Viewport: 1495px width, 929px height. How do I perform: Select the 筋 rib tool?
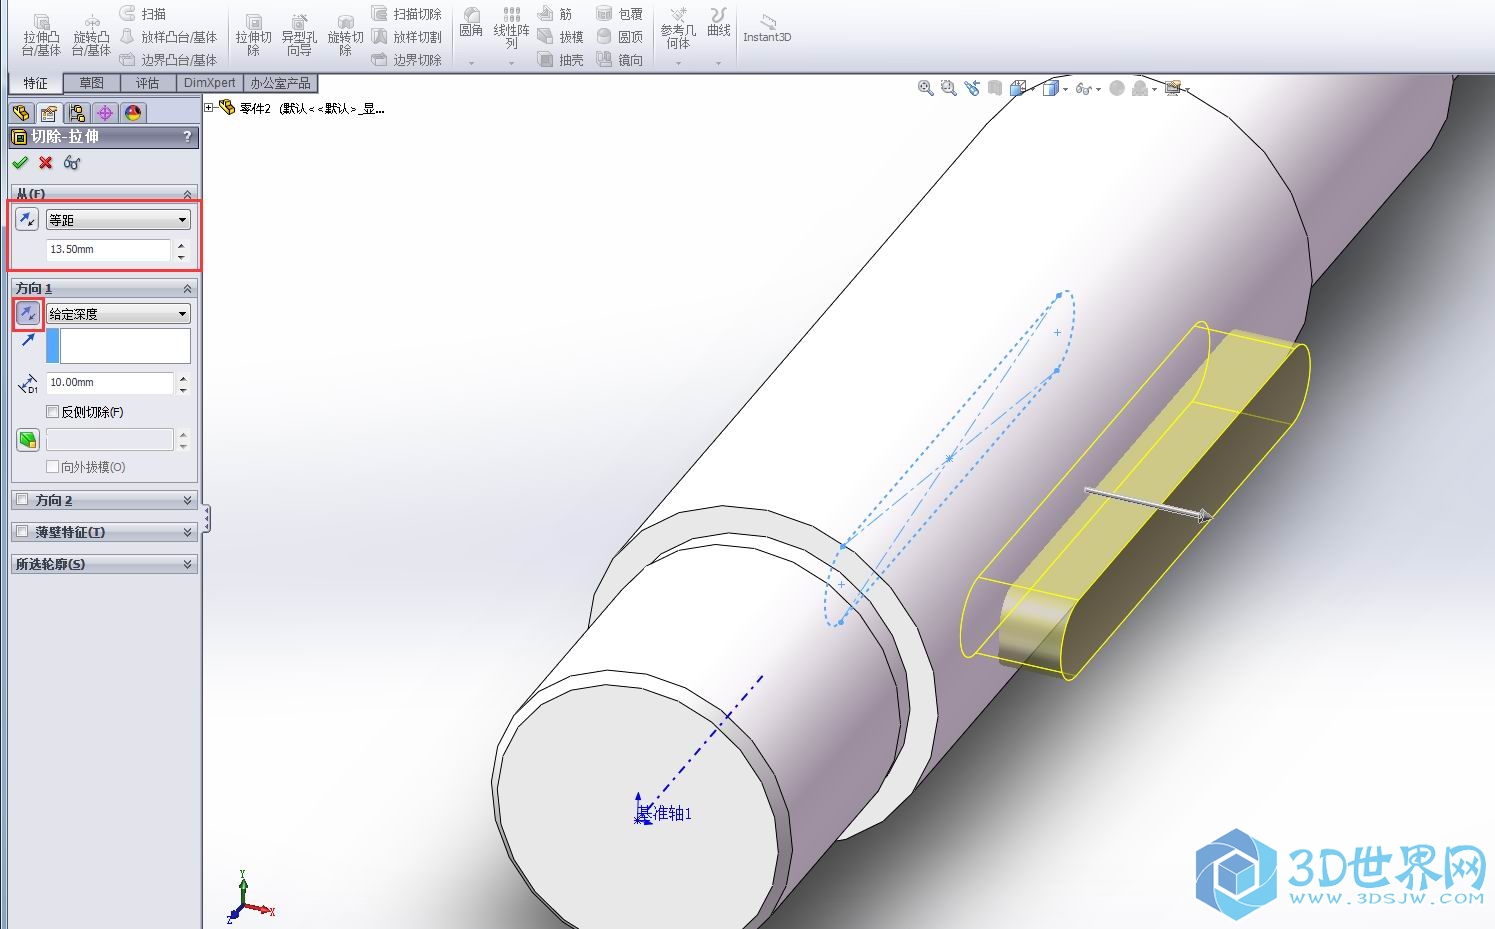click(555, 13)
